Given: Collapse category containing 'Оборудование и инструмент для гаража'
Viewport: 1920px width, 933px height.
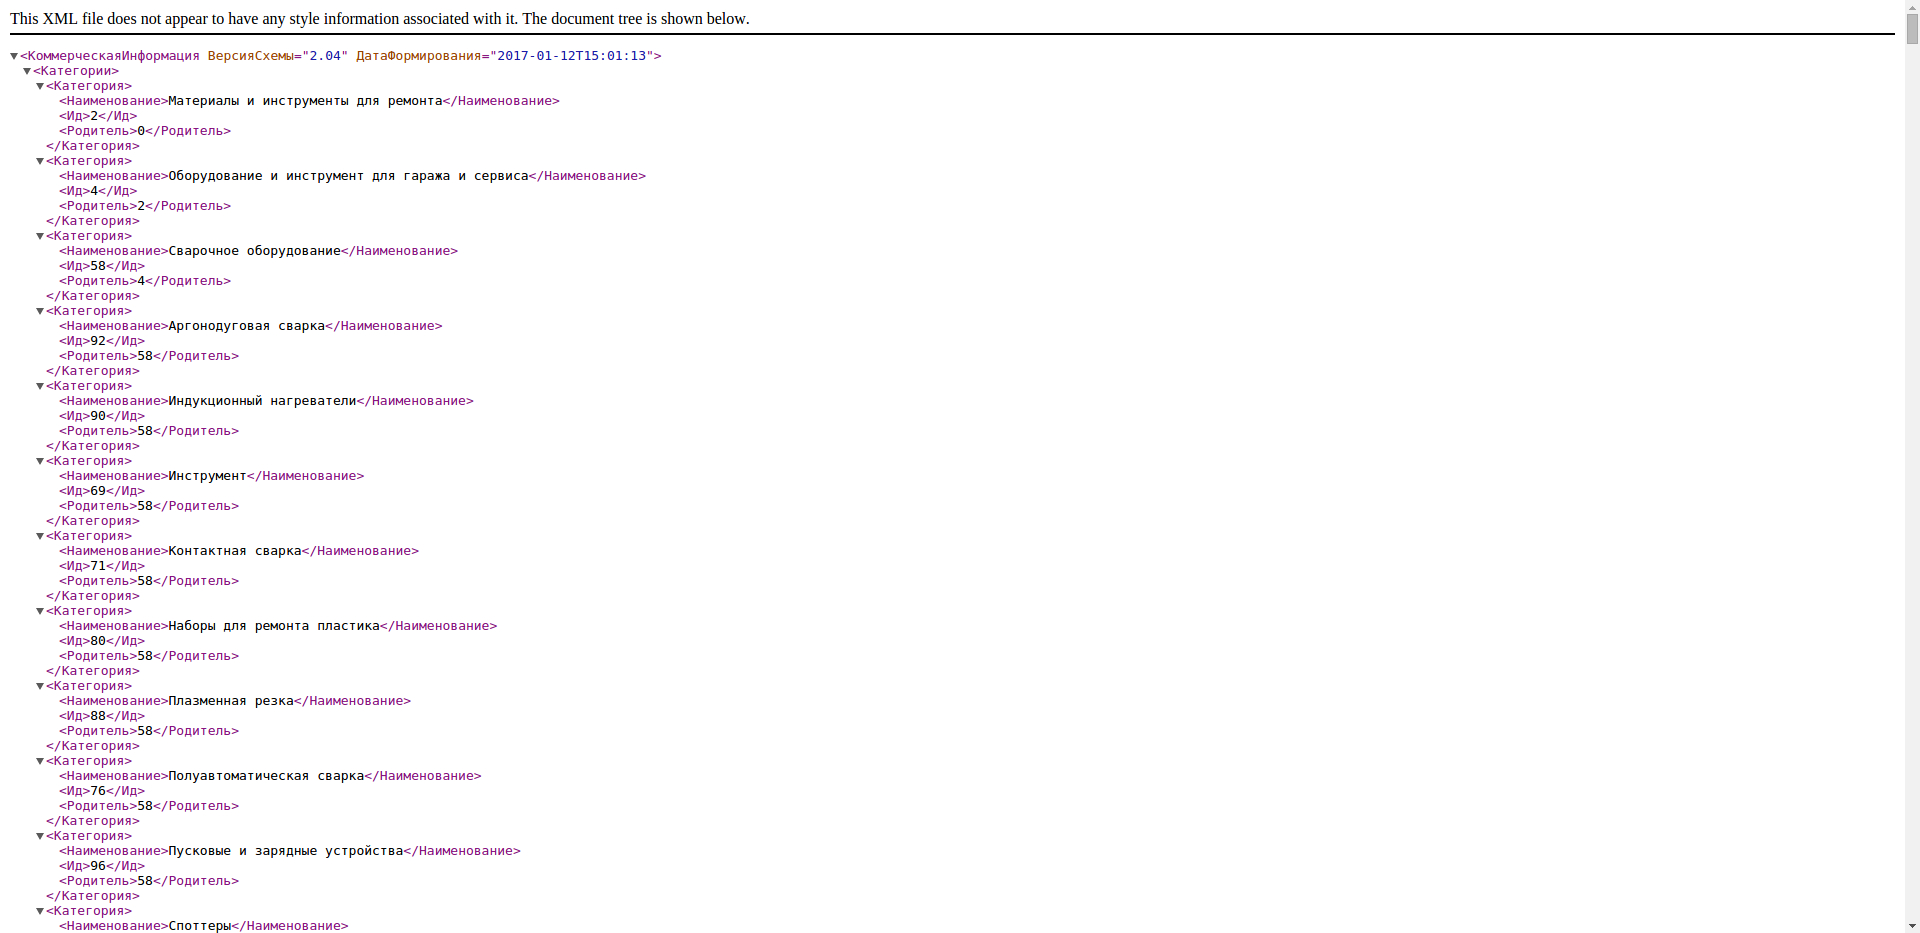Looking at the screenshot, I should [x=40, y=161].
